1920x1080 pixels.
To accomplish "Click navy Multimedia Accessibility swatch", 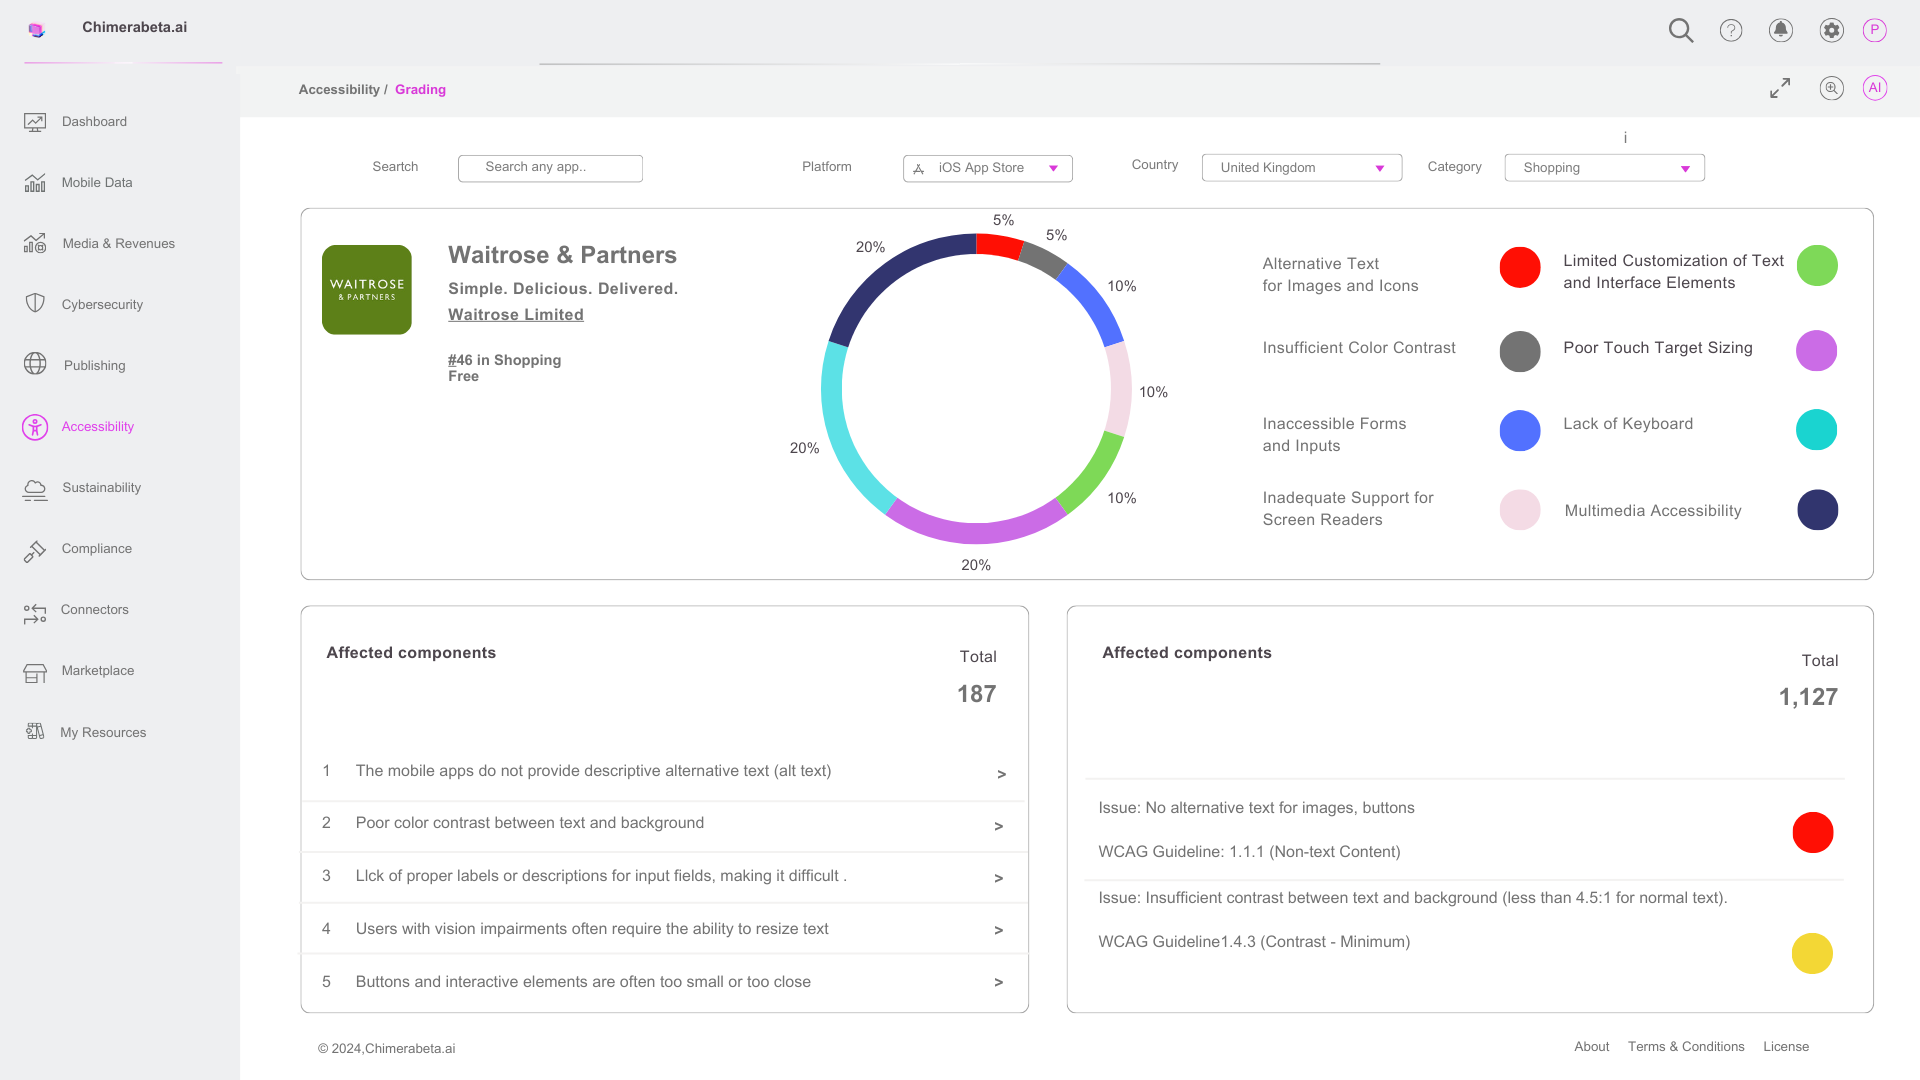I will [x=1817, y=510].
